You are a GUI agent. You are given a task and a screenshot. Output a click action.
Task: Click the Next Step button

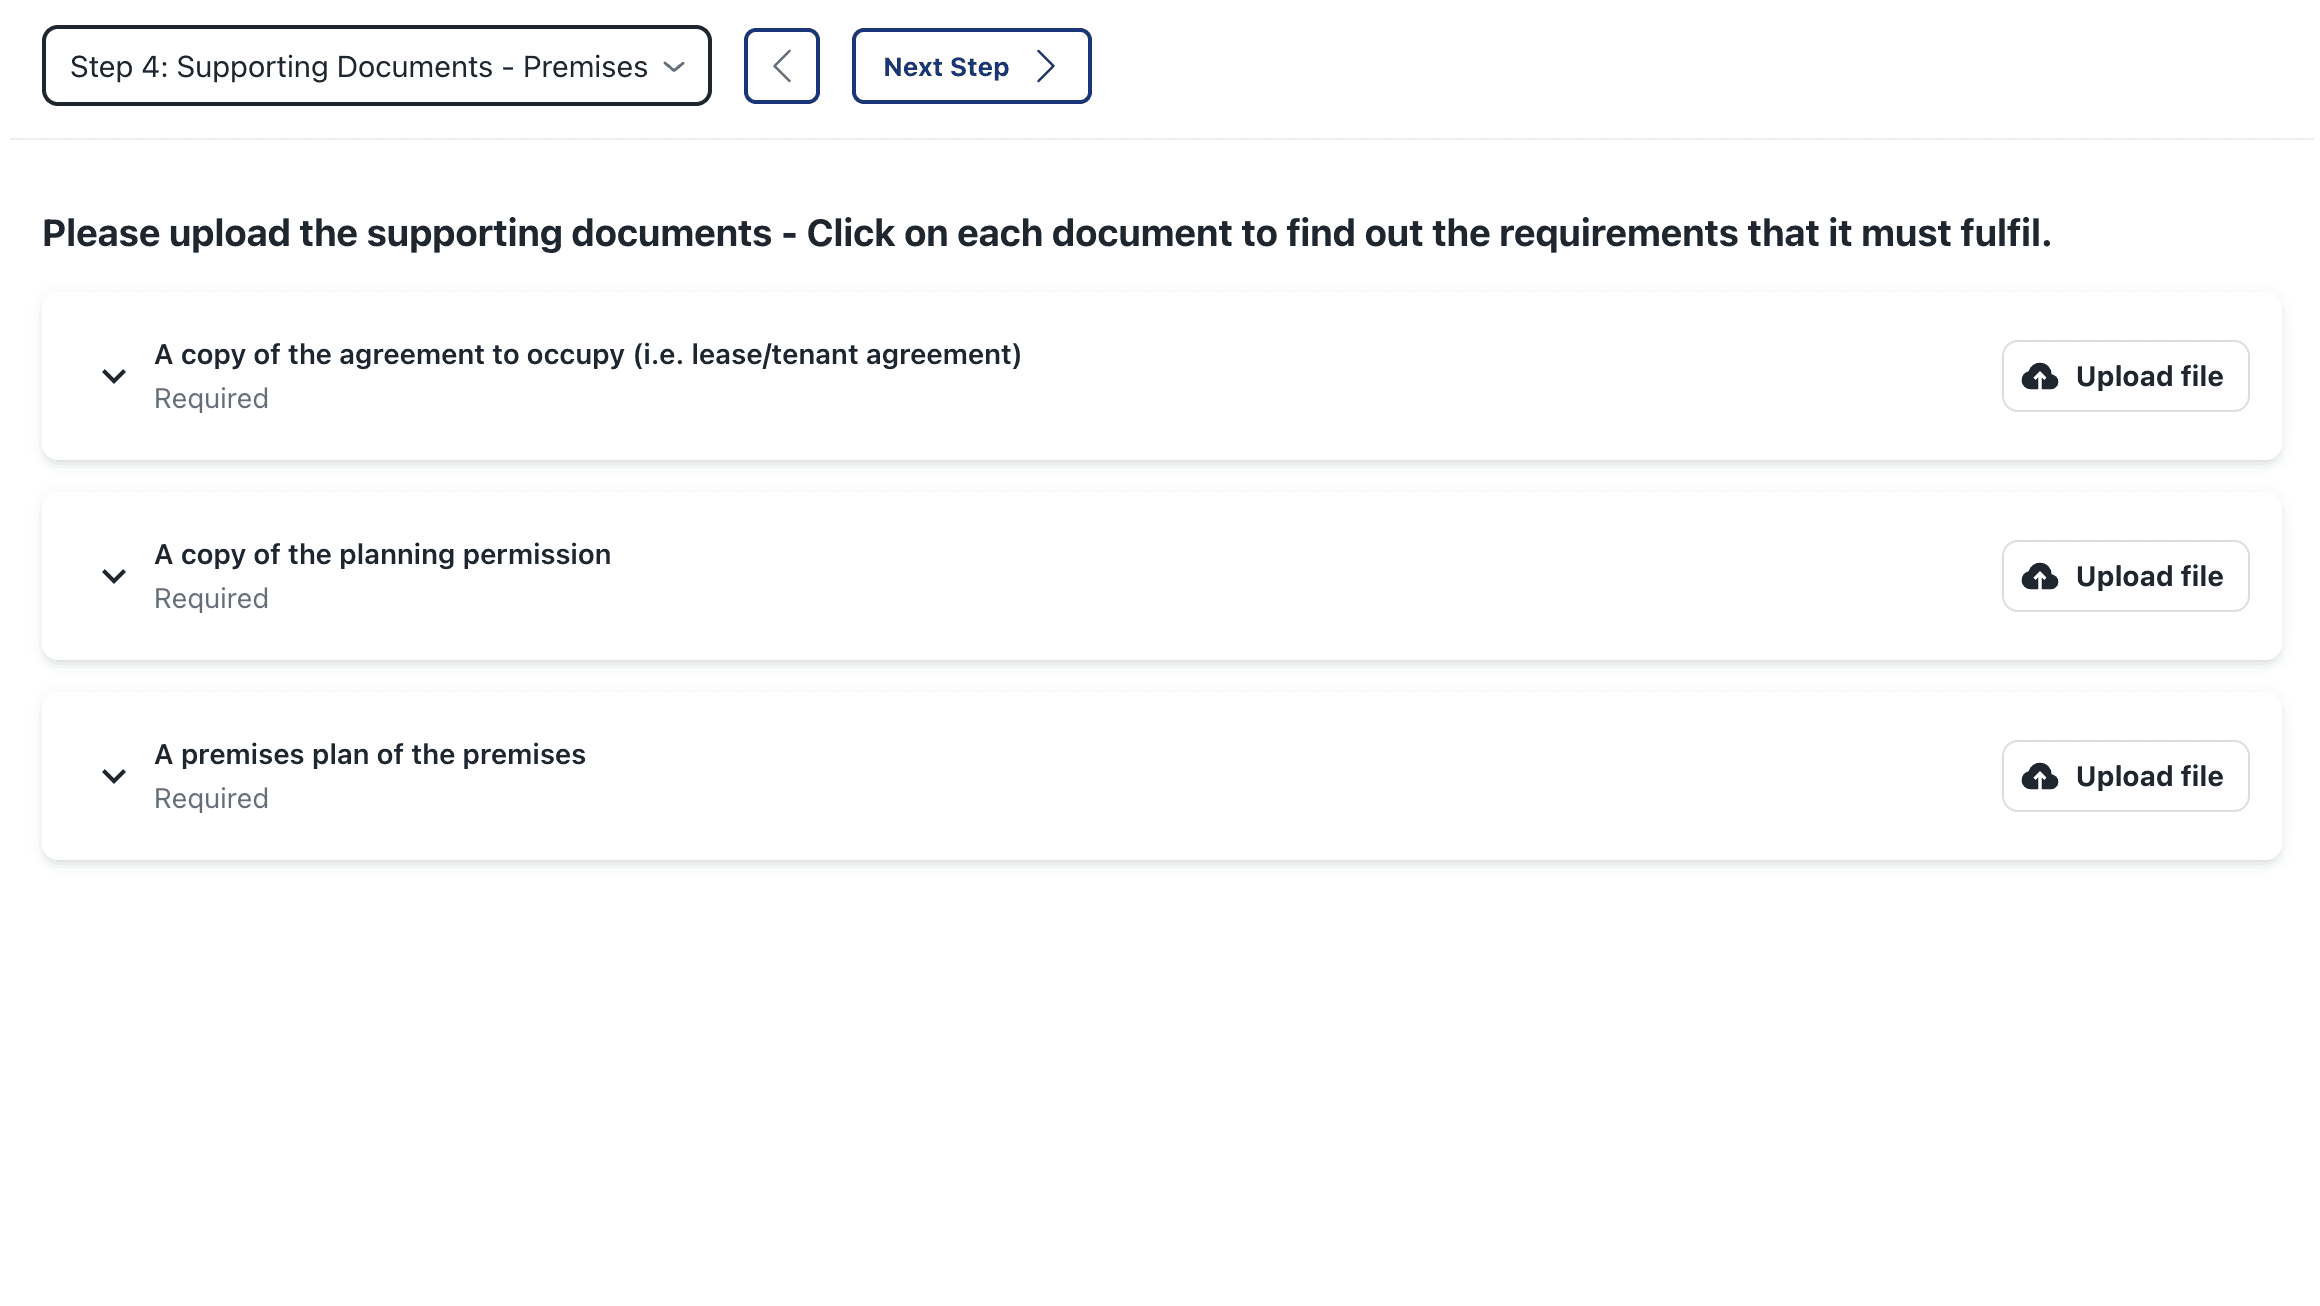pyautogui.click(x=971, y=66)
